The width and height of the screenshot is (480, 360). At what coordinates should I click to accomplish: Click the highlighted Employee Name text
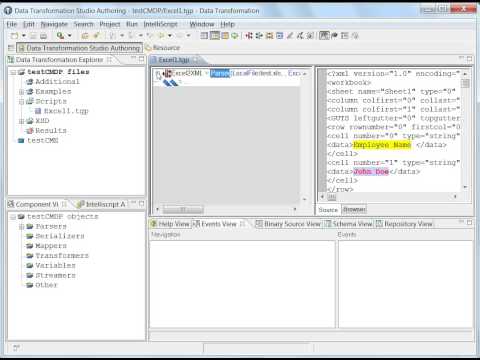click(382, 145)
